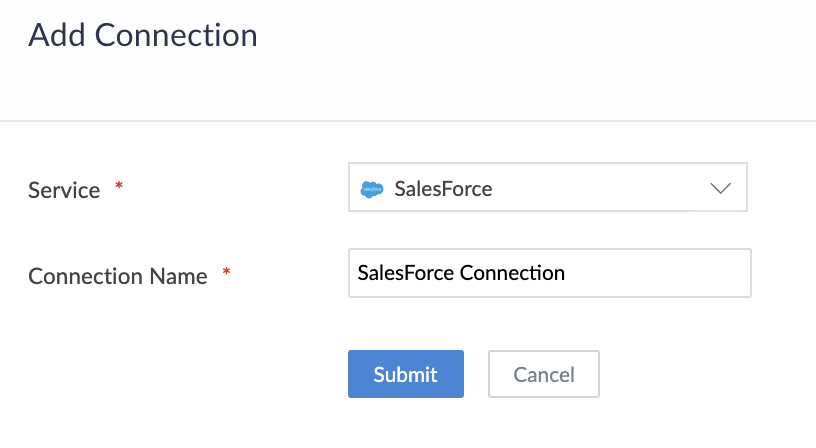Screen dimensions: 816x448
Task: Click the Cancel button
Action: point(544,374)
